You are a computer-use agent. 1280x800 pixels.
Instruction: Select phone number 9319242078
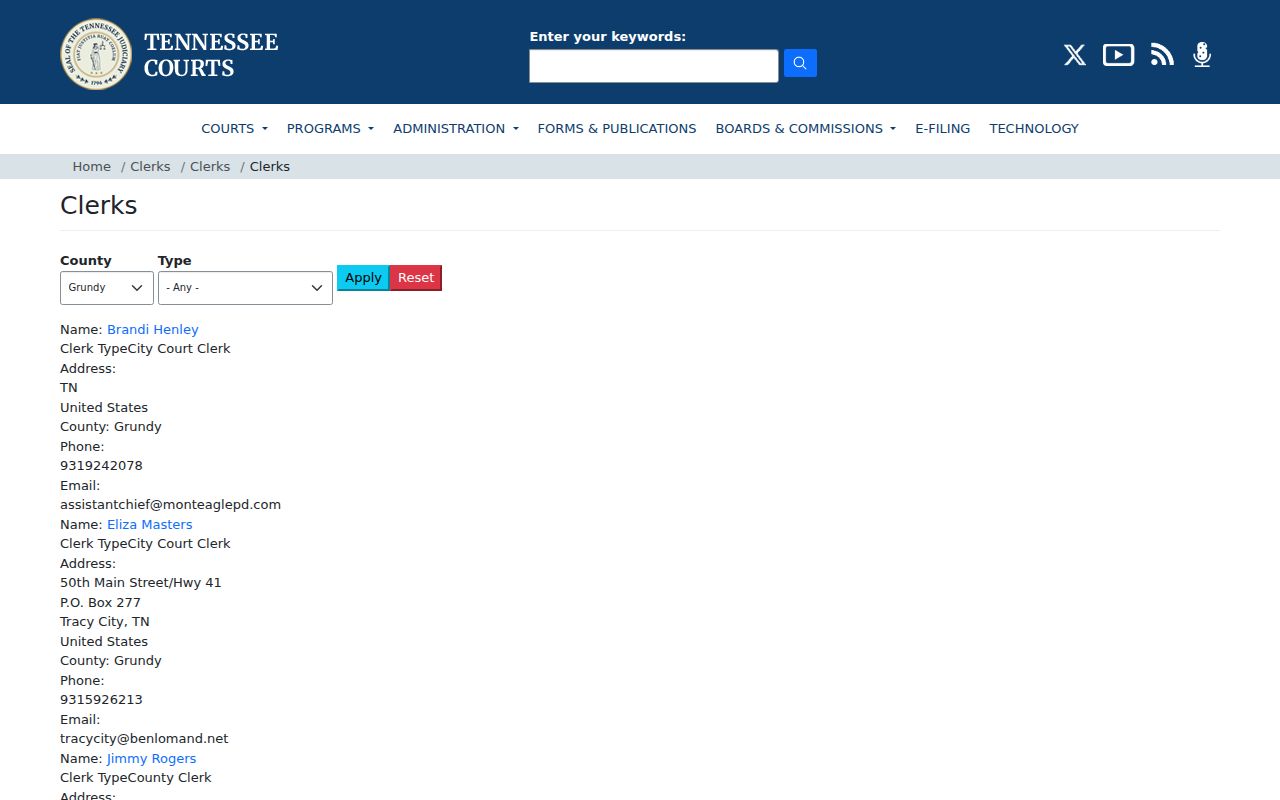101,465
